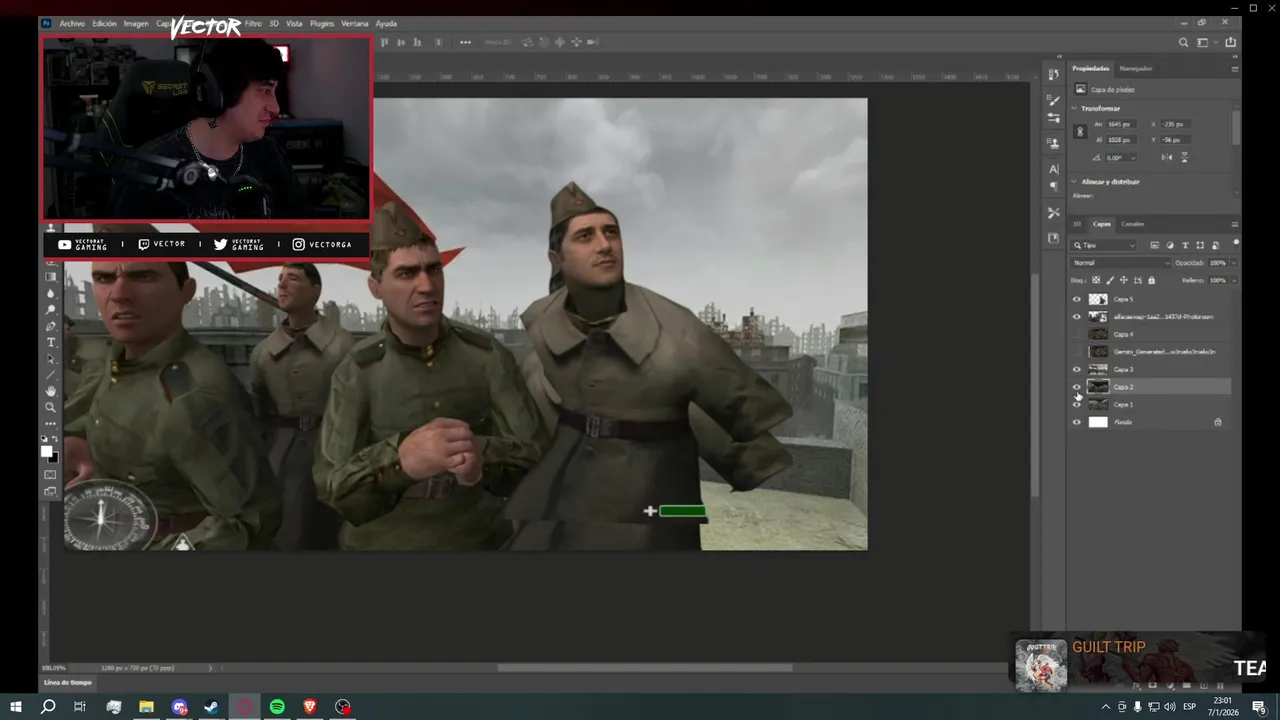Open the Brush Settings panel icon
The image size is (1280, 720).
[1053, 117]
